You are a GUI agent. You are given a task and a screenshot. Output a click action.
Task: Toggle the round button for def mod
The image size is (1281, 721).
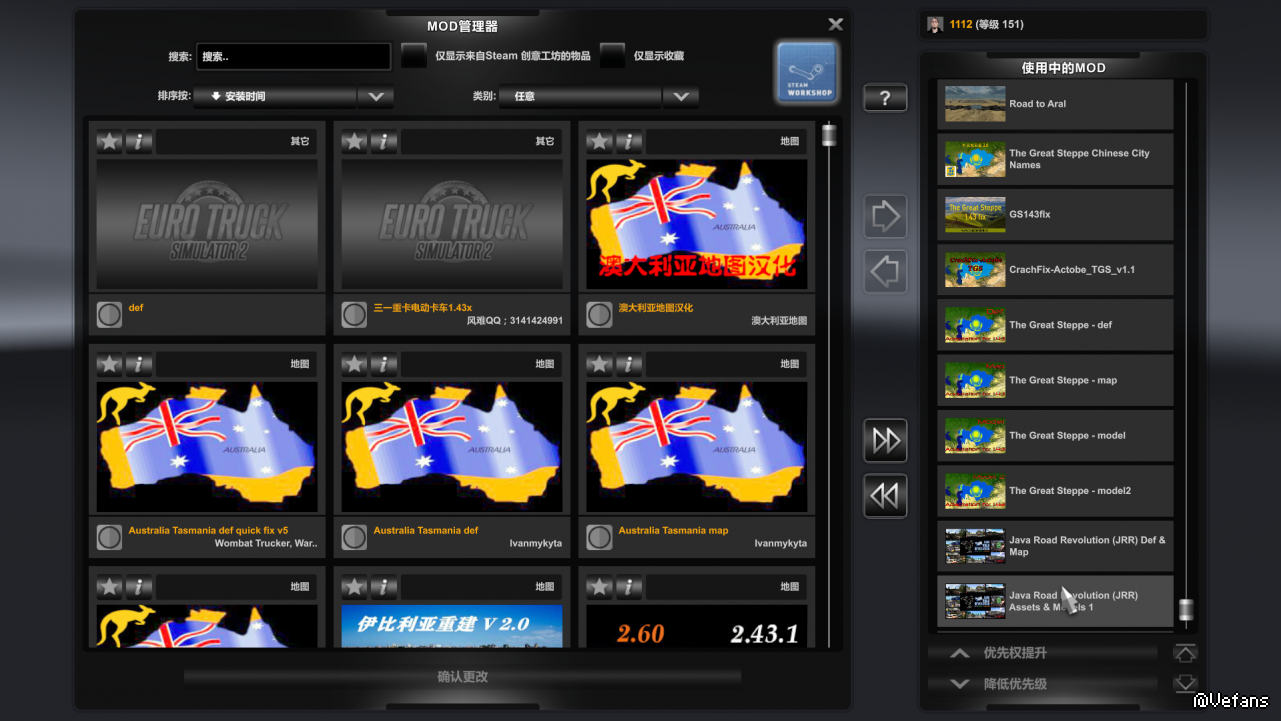[109, 315]
